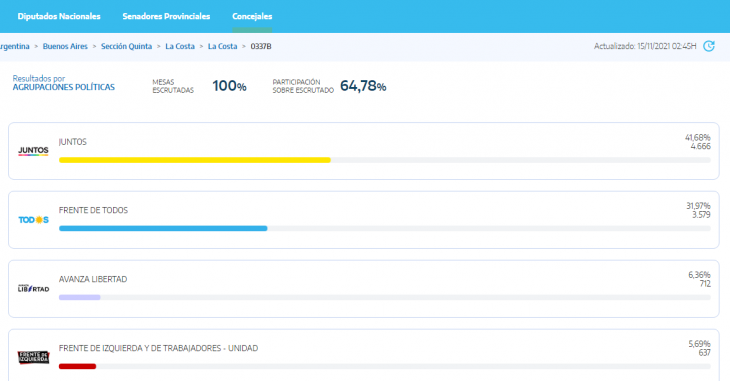Click the 100% mesas escrutadas value
The height and width of the screenshot is (381, 730).
point(230,86)
